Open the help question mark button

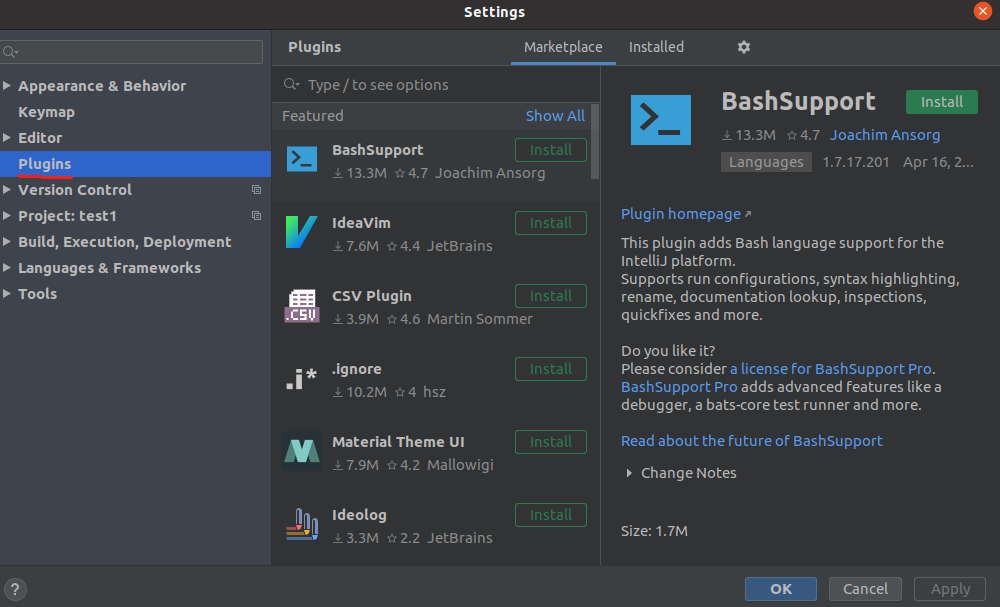click(15, 589)
